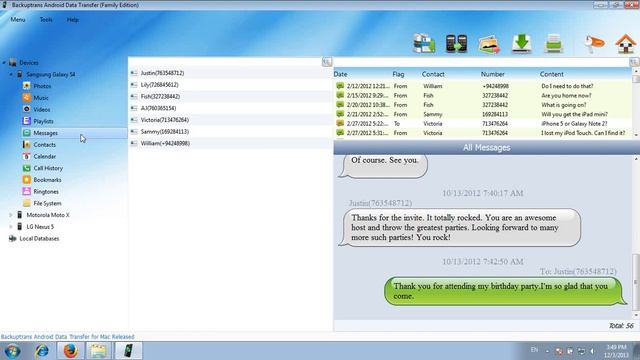Screen dimensions: 640x360
Task: Open the Help menu
Action: [x=73, y=20]
